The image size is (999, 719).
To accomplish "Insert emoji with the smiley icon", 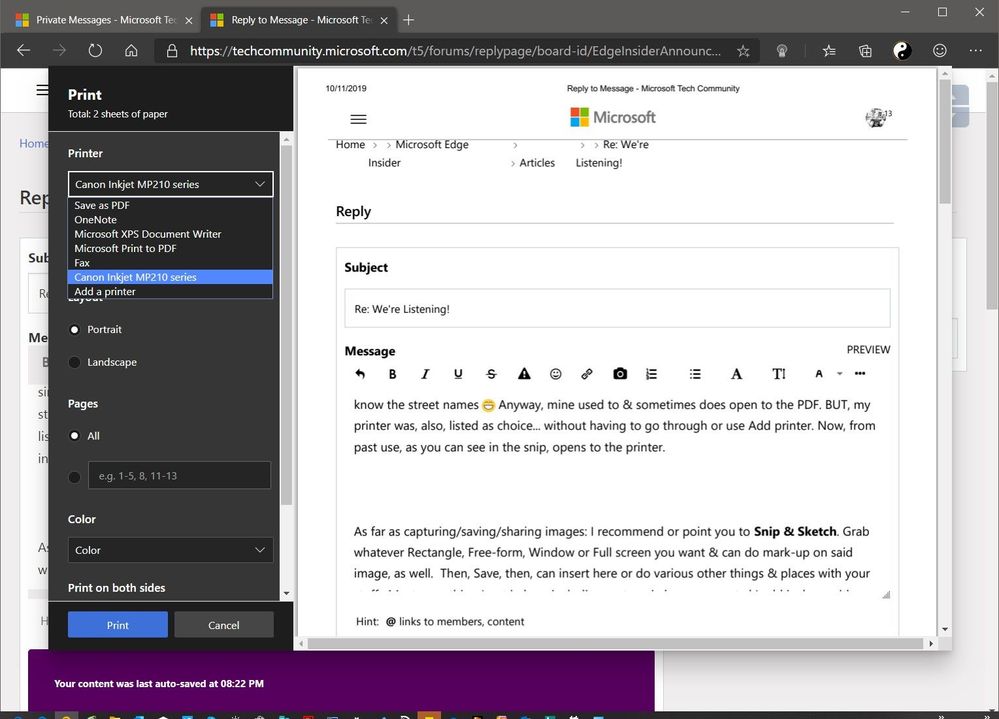I will point(556,374).
